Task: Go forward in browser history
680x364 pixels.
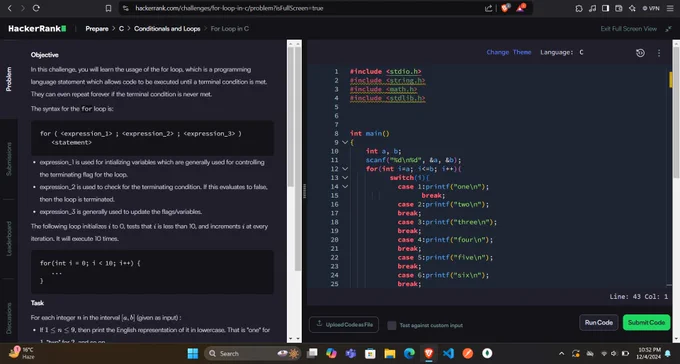Action: pyautogui.click(x=23, y=8)
